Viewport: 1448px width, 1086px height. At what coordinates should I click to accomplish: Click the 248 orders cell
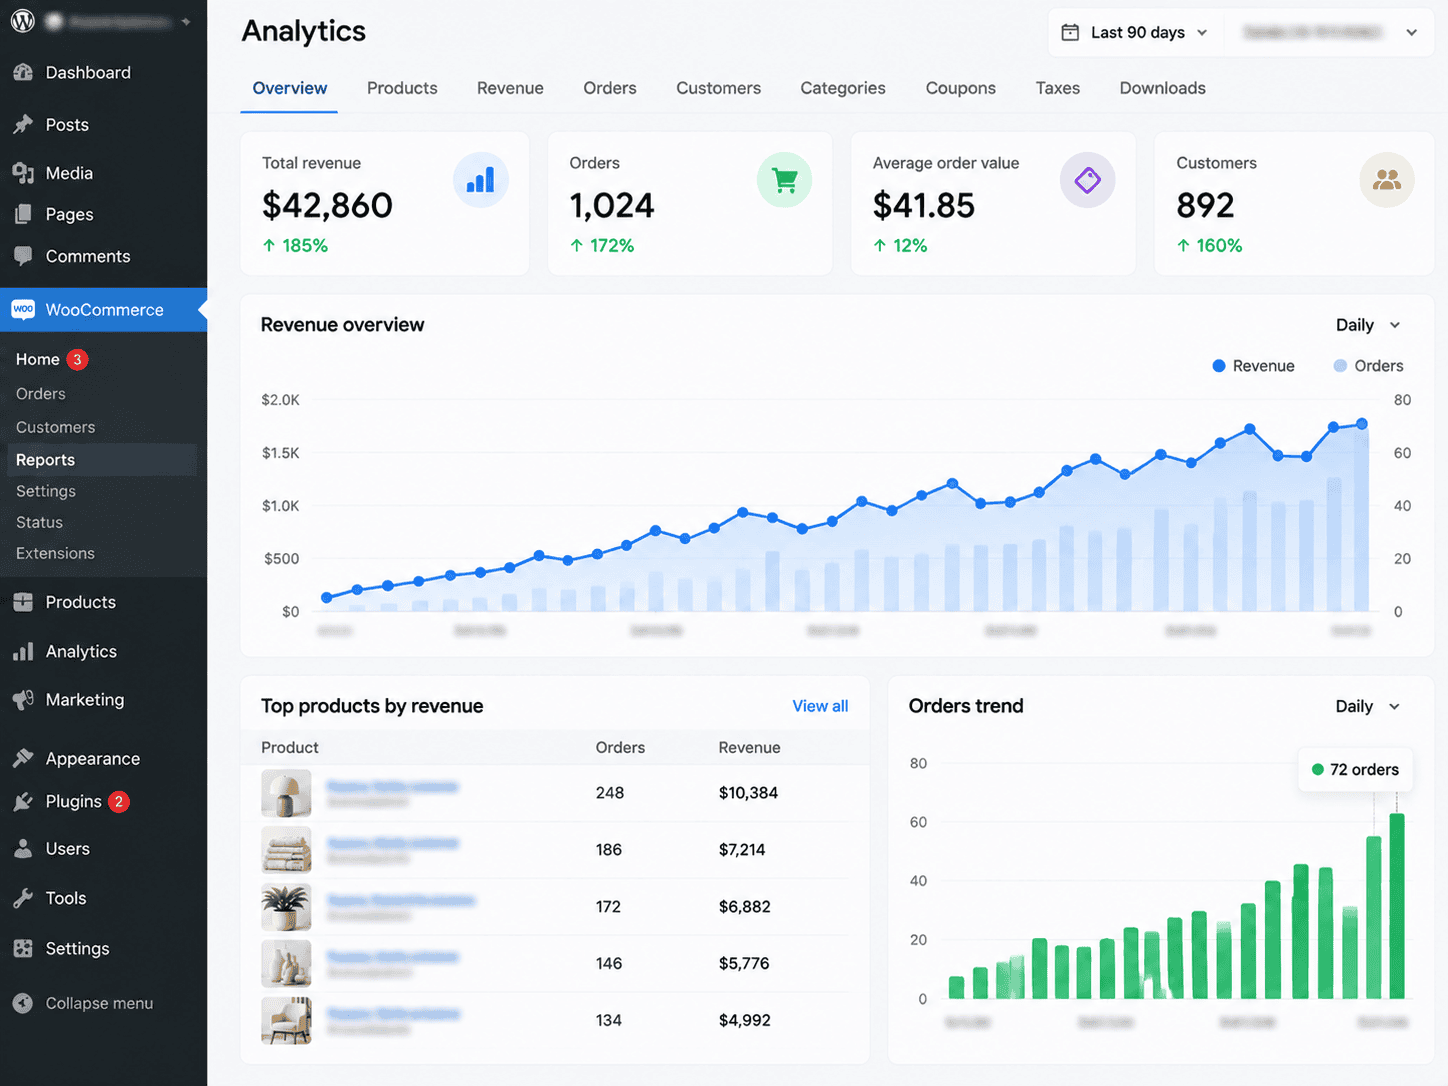(610, 793)
